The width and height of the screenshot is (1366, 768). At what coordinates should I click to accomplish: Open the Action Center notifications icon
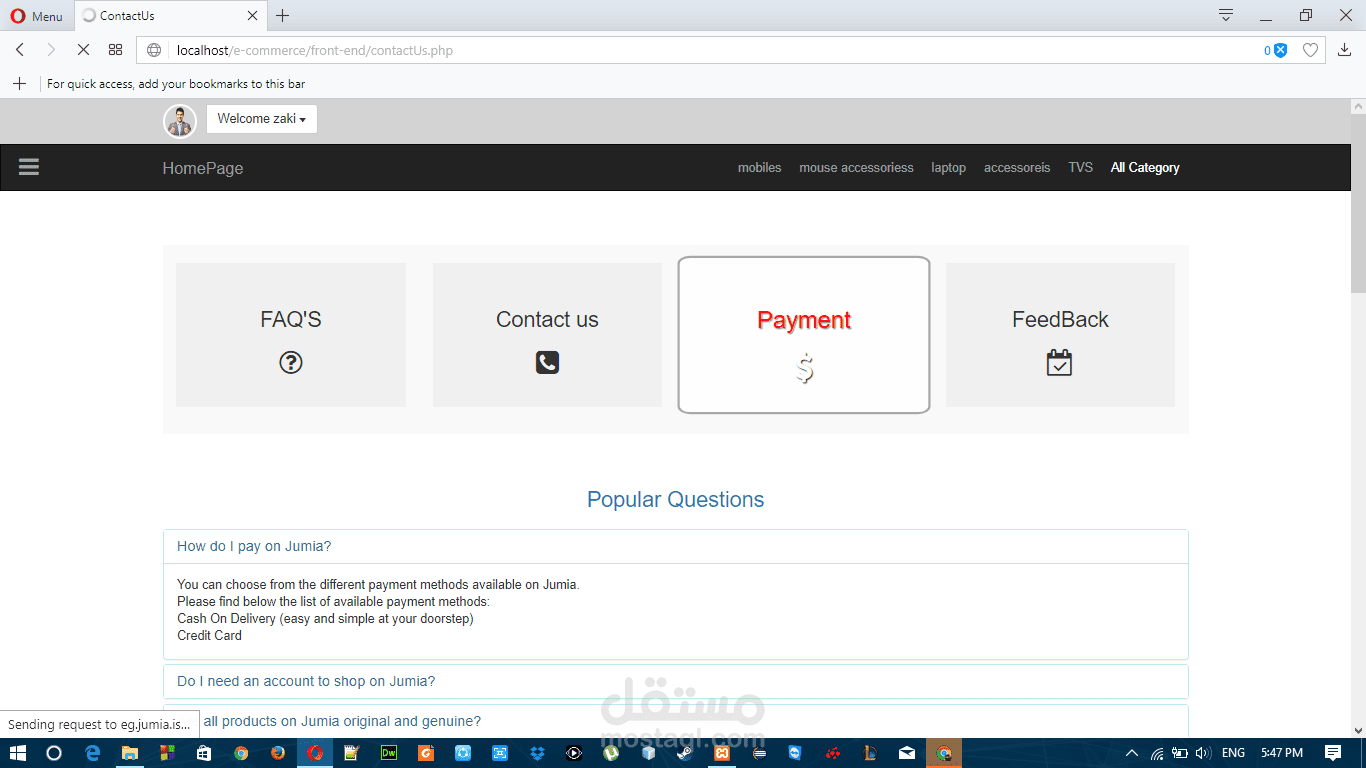1333,753
